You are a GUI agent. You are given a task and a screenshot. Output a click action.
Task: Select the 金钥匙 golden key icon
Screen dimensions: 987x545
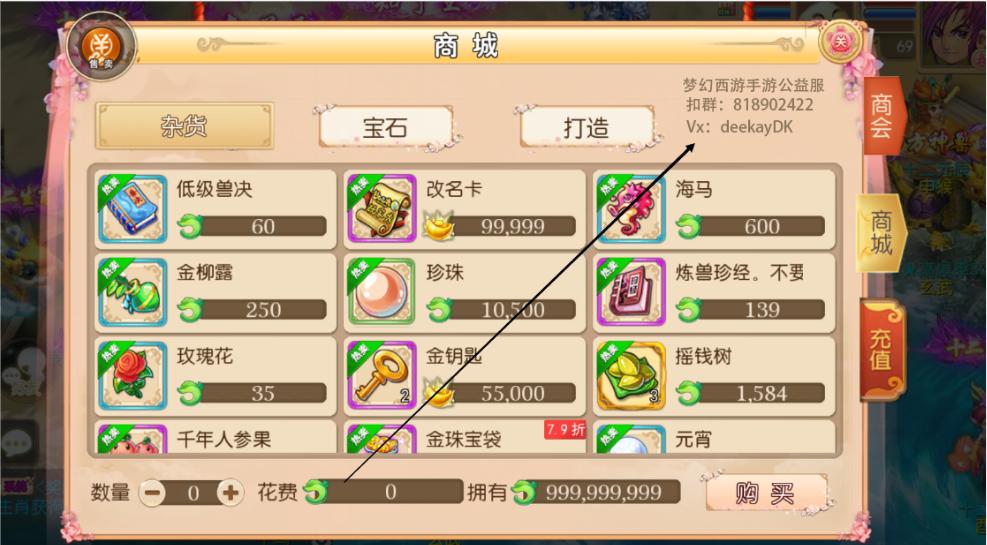381,376
